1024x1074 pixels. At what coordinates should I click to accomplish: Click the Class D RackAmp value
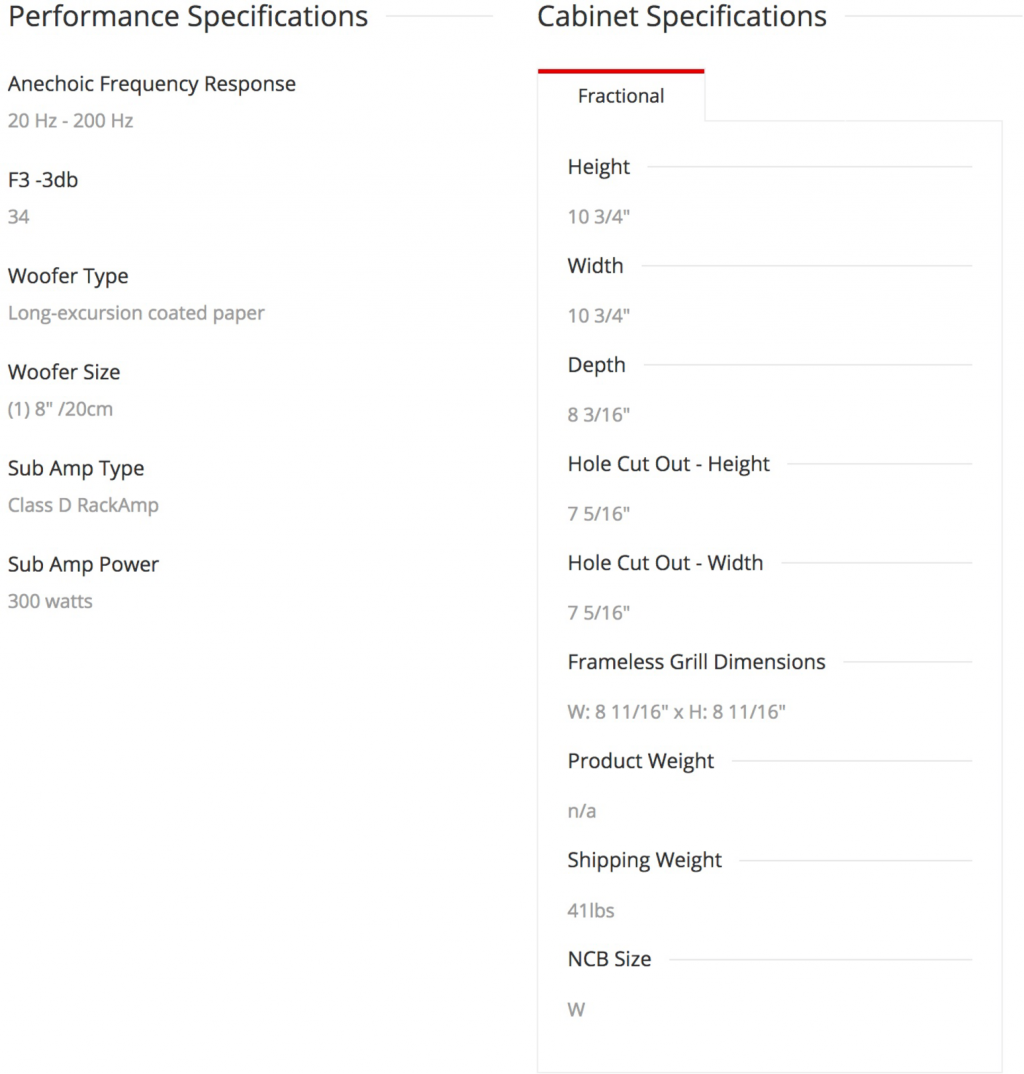[83, 505]
